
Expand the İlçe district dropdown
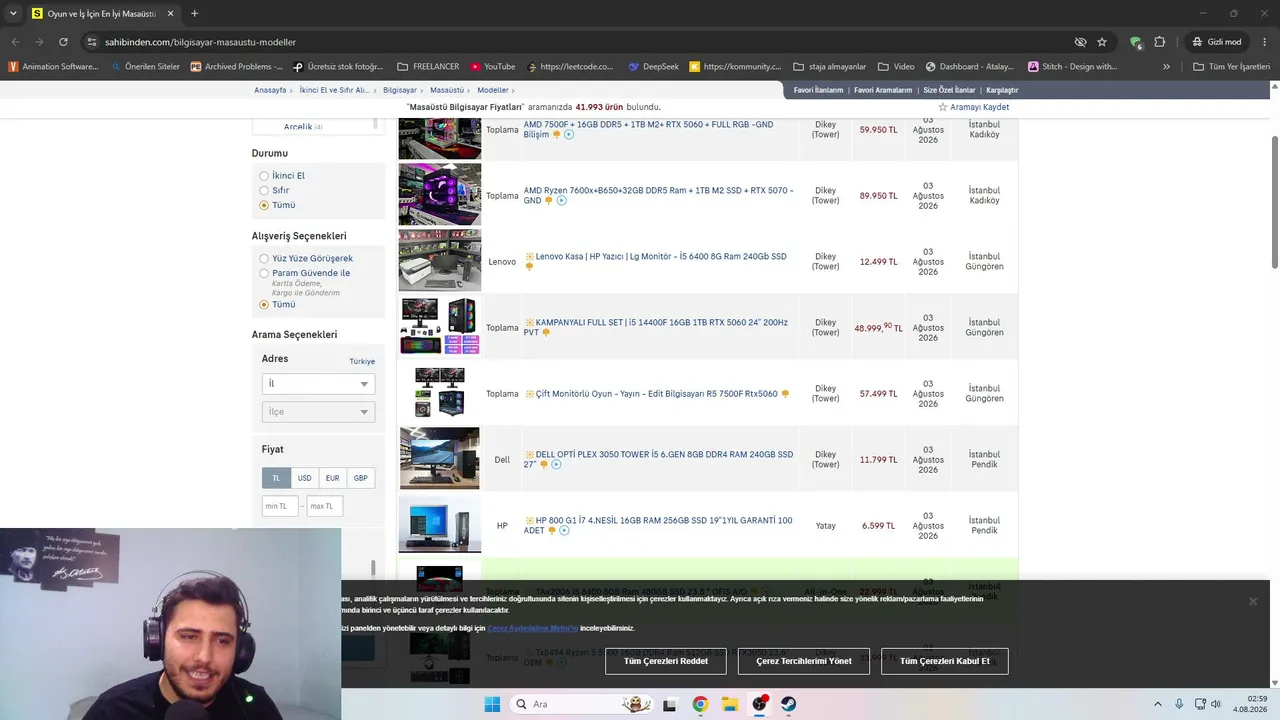[x=318, y=412]
